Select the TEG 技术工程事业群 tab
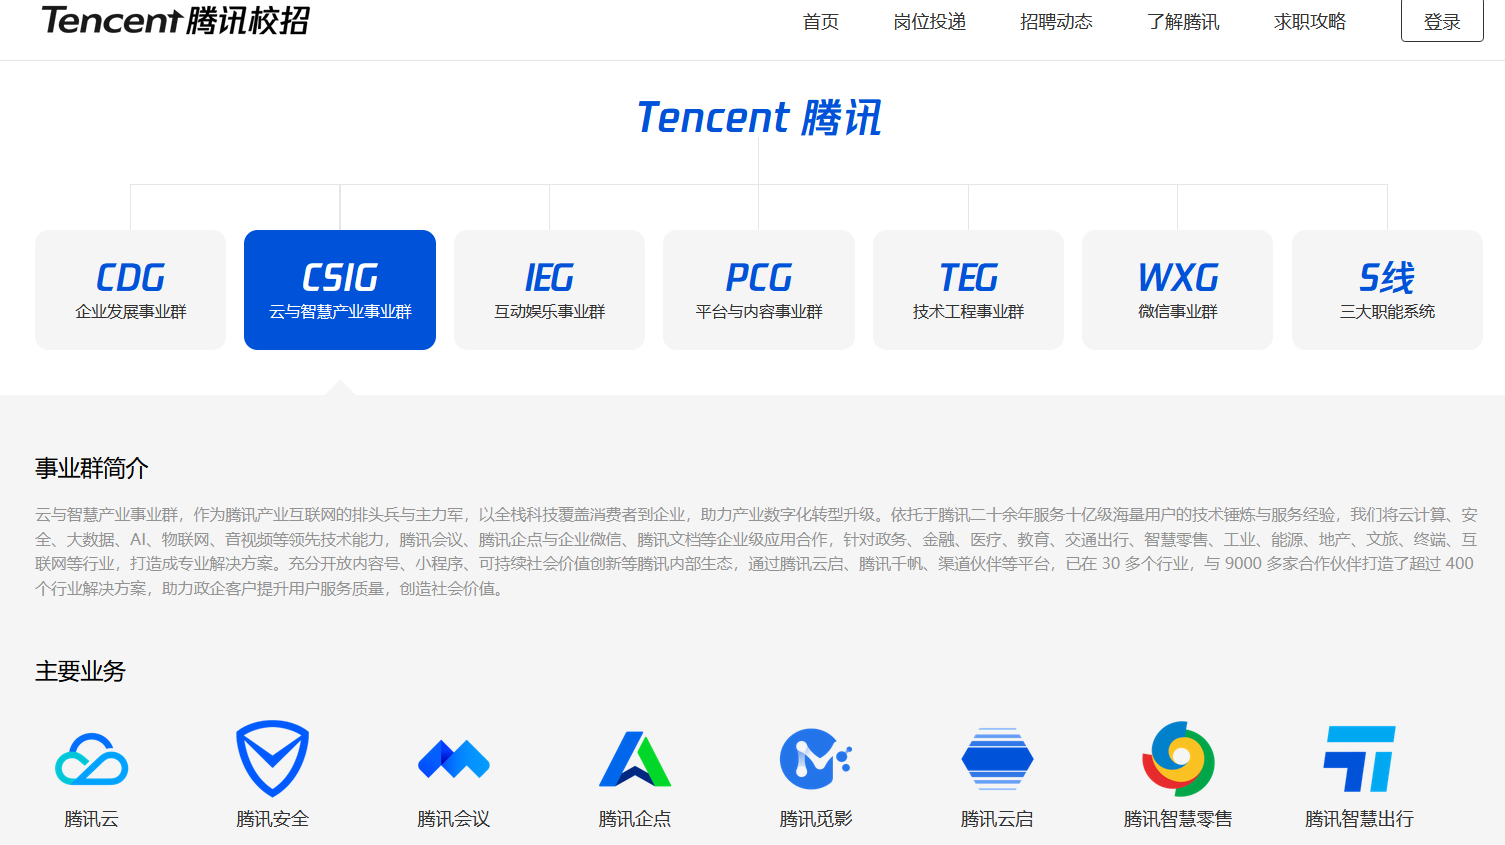 pos(969,290)
